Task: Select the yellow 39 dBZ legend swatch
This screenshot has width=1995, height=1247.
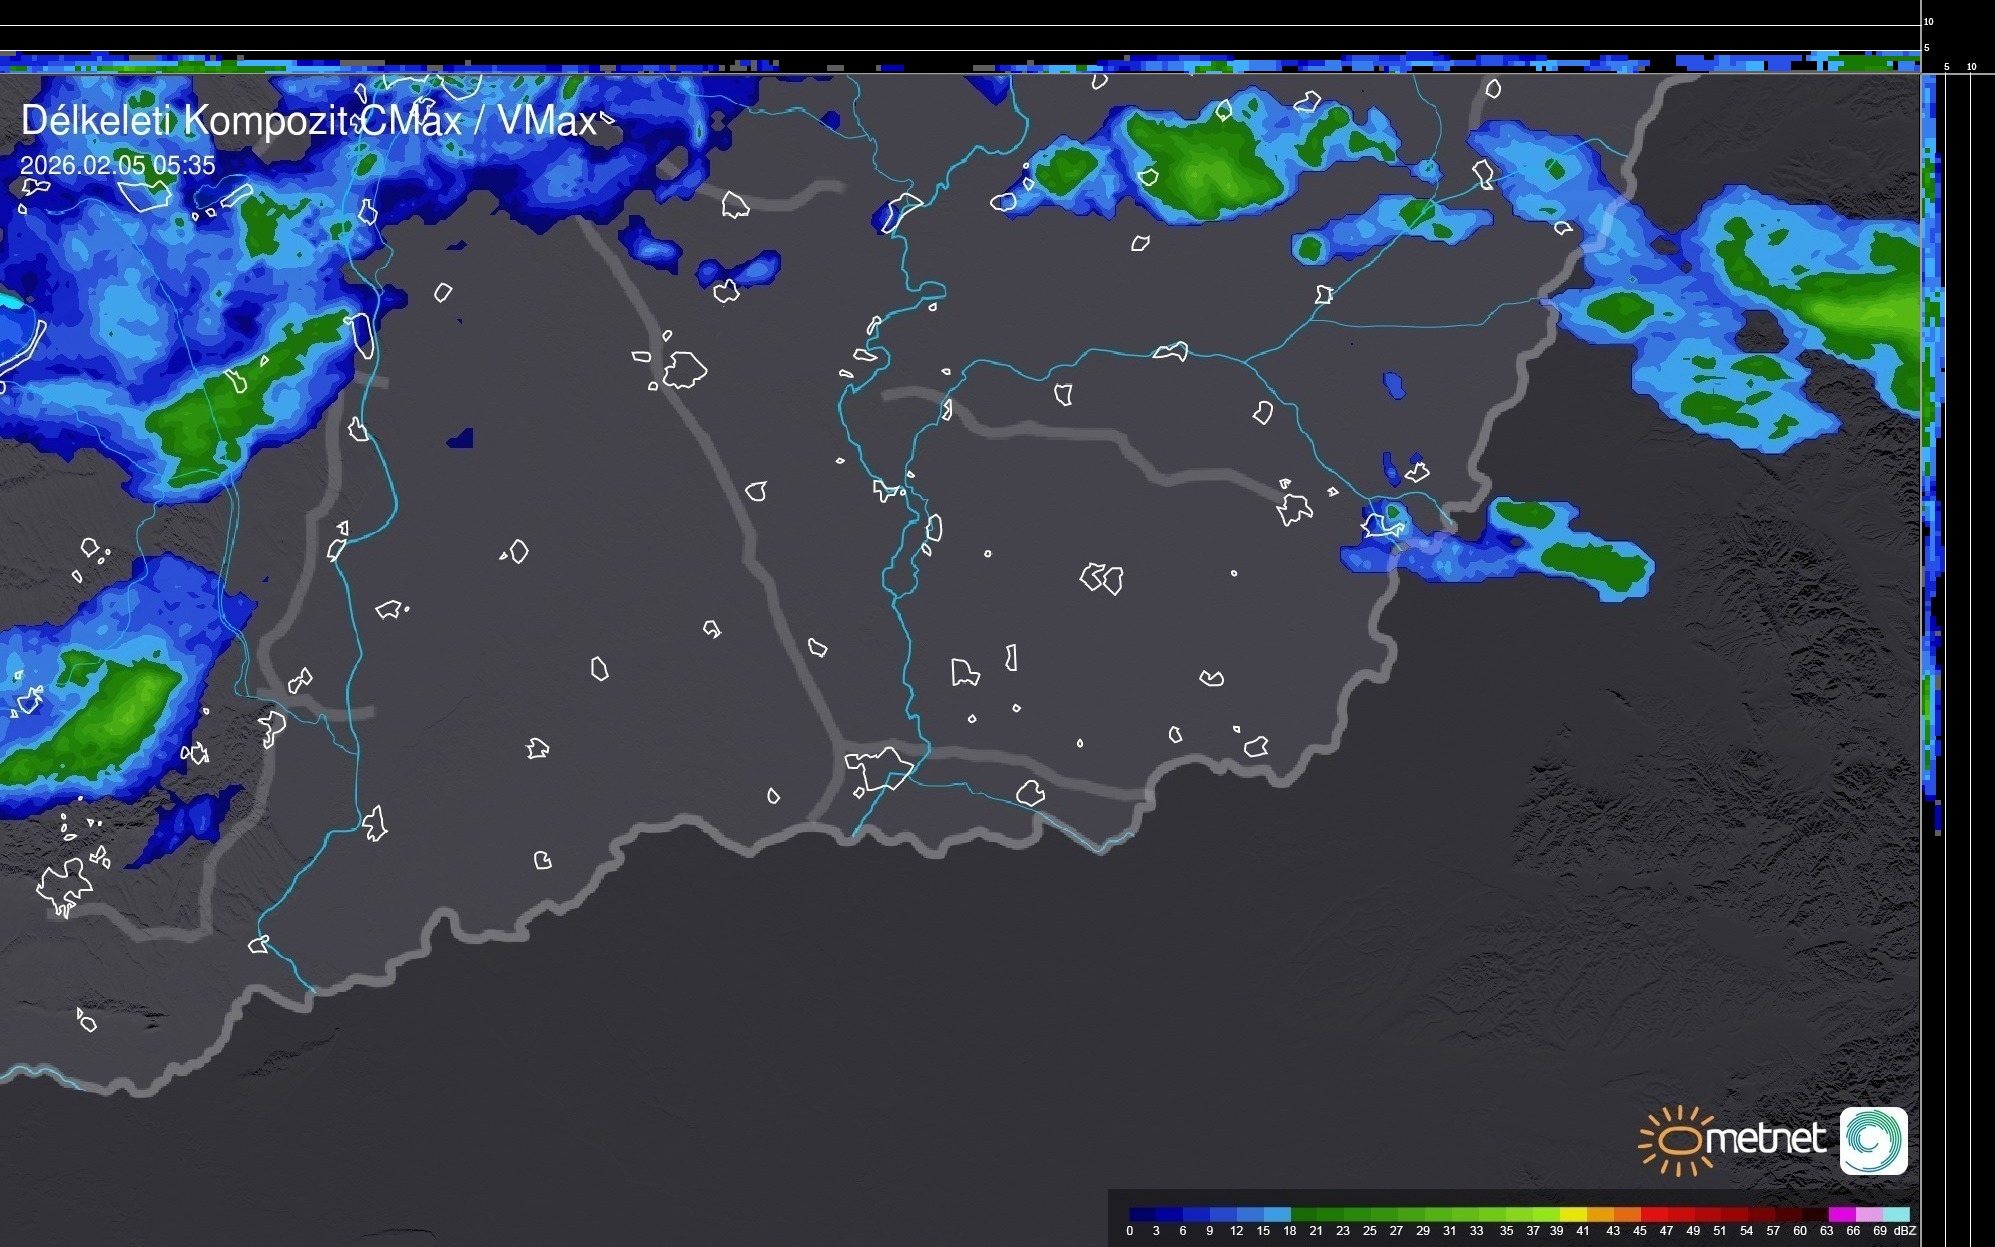Action: click(x=1572, y=1214)
